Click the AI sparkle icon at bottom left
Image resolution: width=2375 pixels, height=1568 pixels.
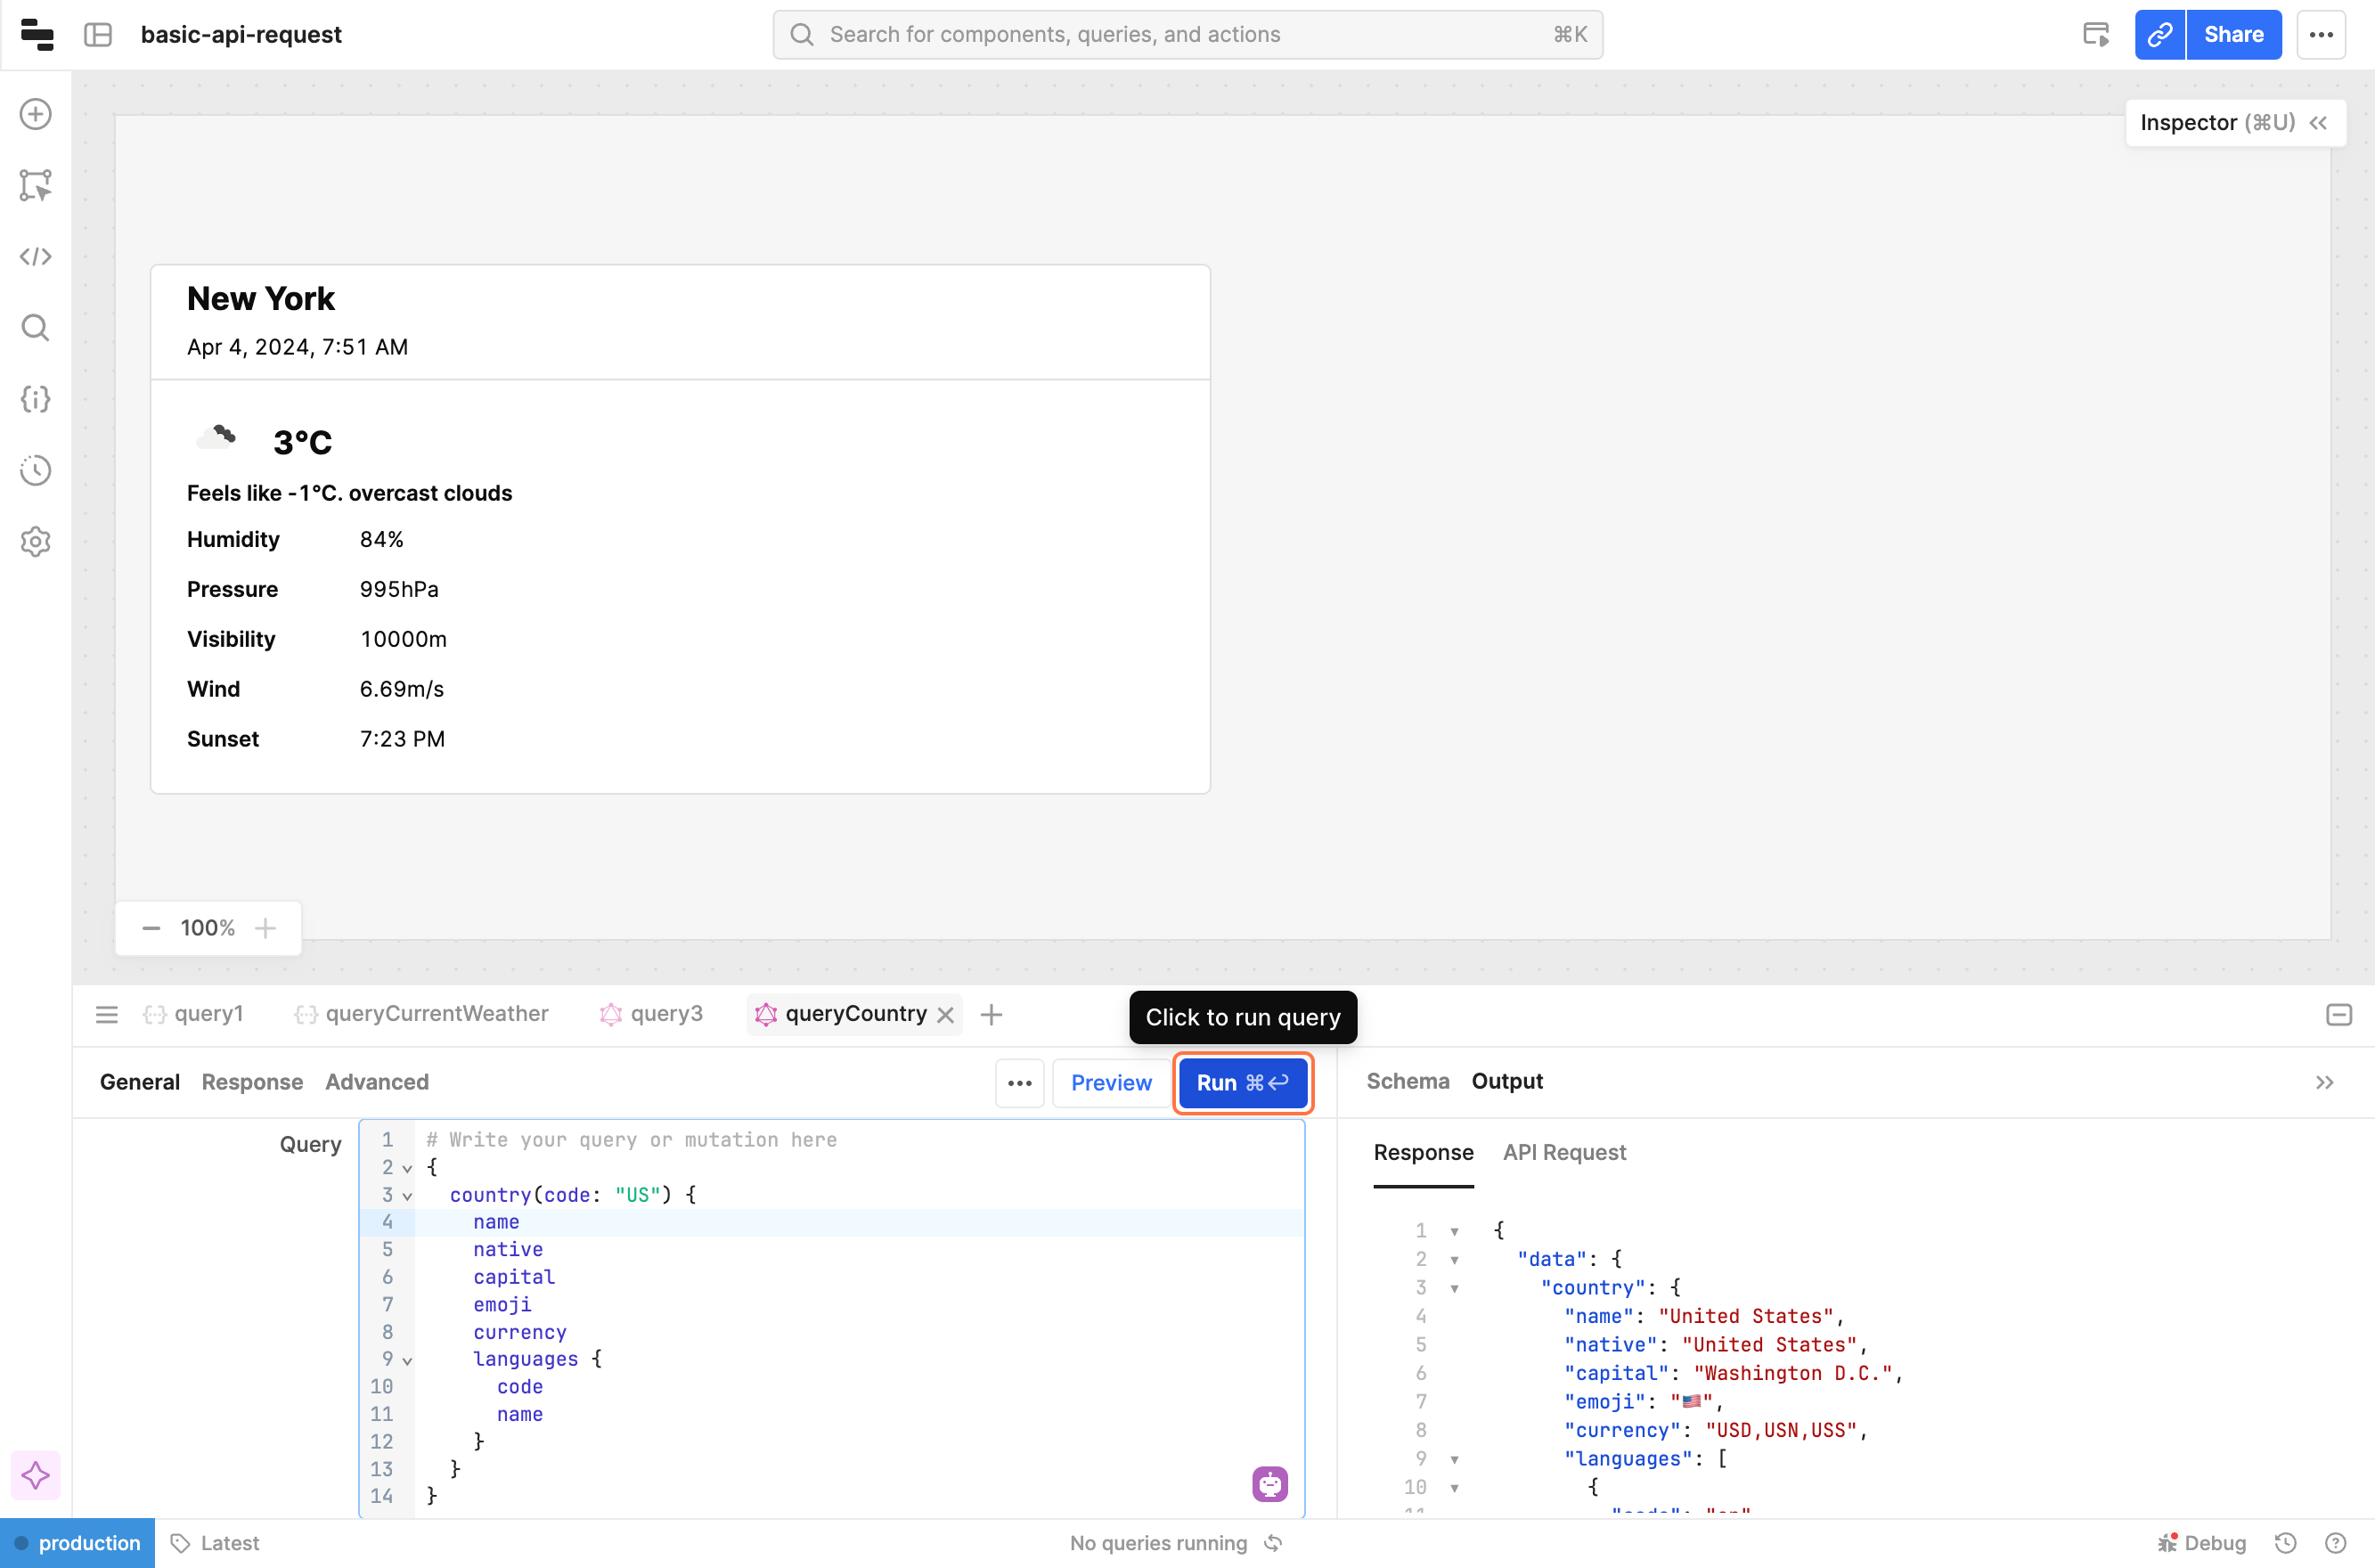36,1475
